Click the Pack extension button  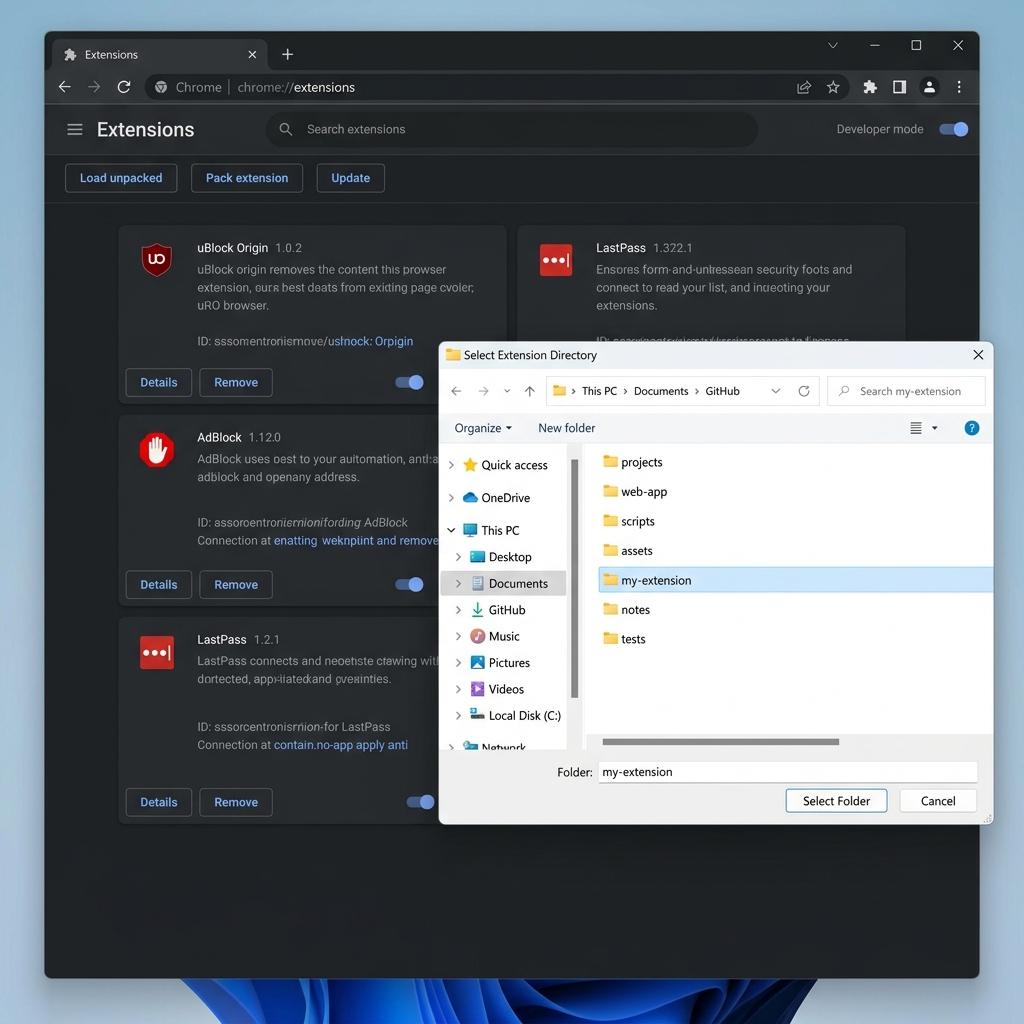(x=247, y=178)
